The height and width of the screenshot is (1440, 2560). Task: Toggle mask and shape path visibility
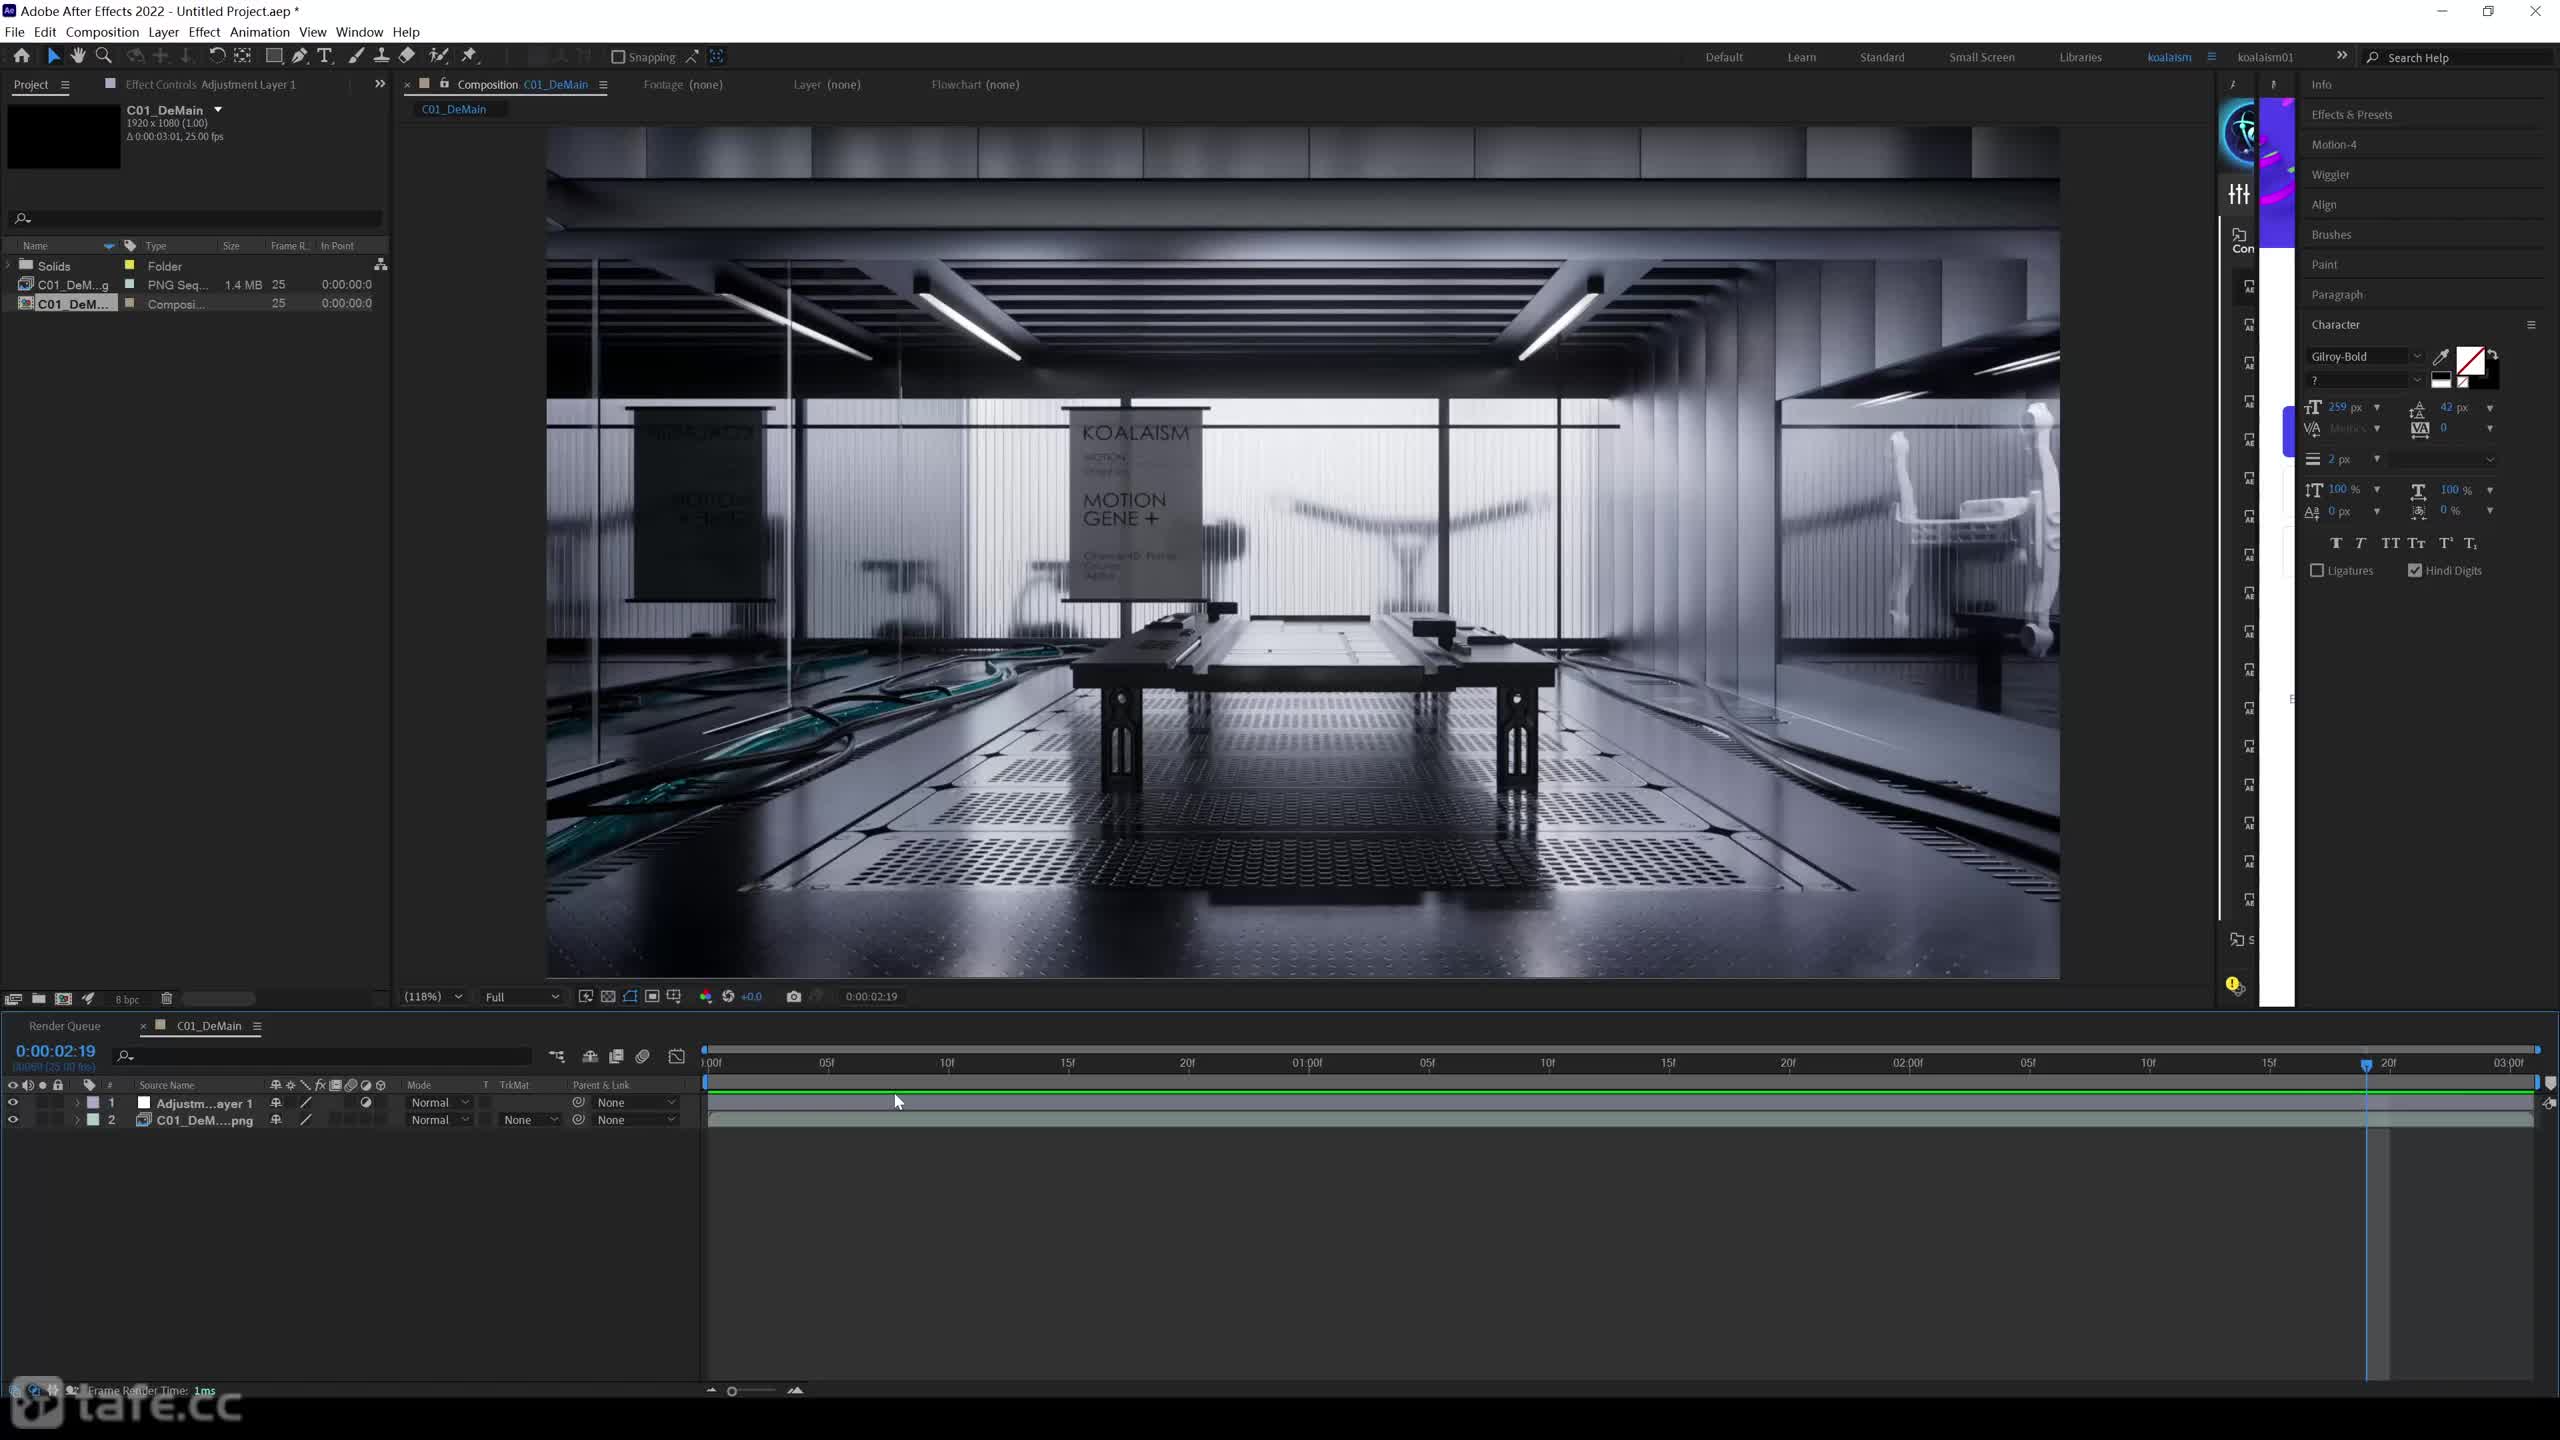[x=630, y=996]
